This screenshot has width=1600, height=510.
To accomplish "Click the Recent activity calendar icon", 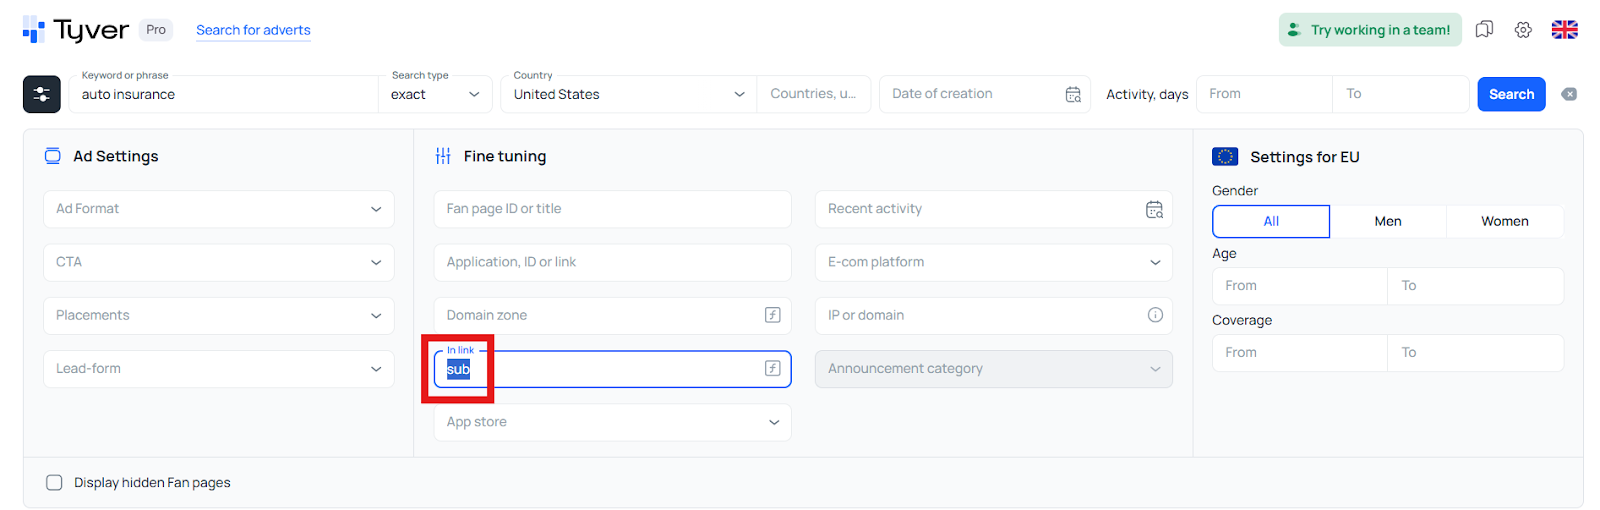I will (1154, 209).
